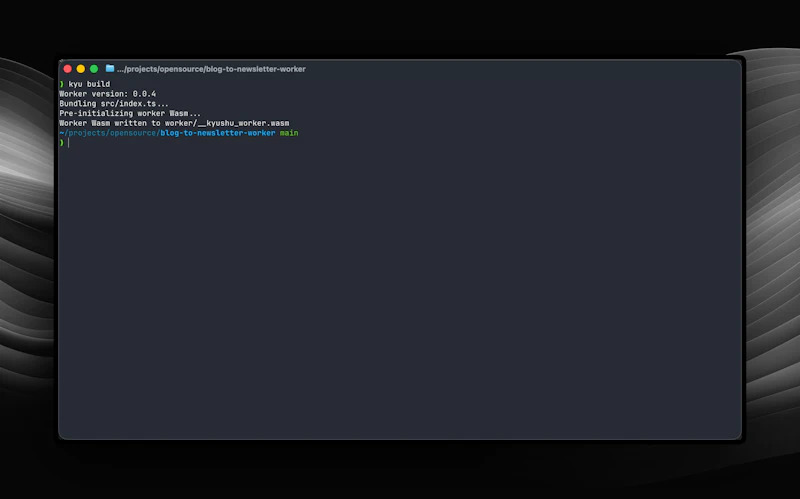Image resolution: width=800 pixels, height=499 pixels.
Task: Click the title path blog-to-newsletter-worker
Action: click(x=211, y=69)
